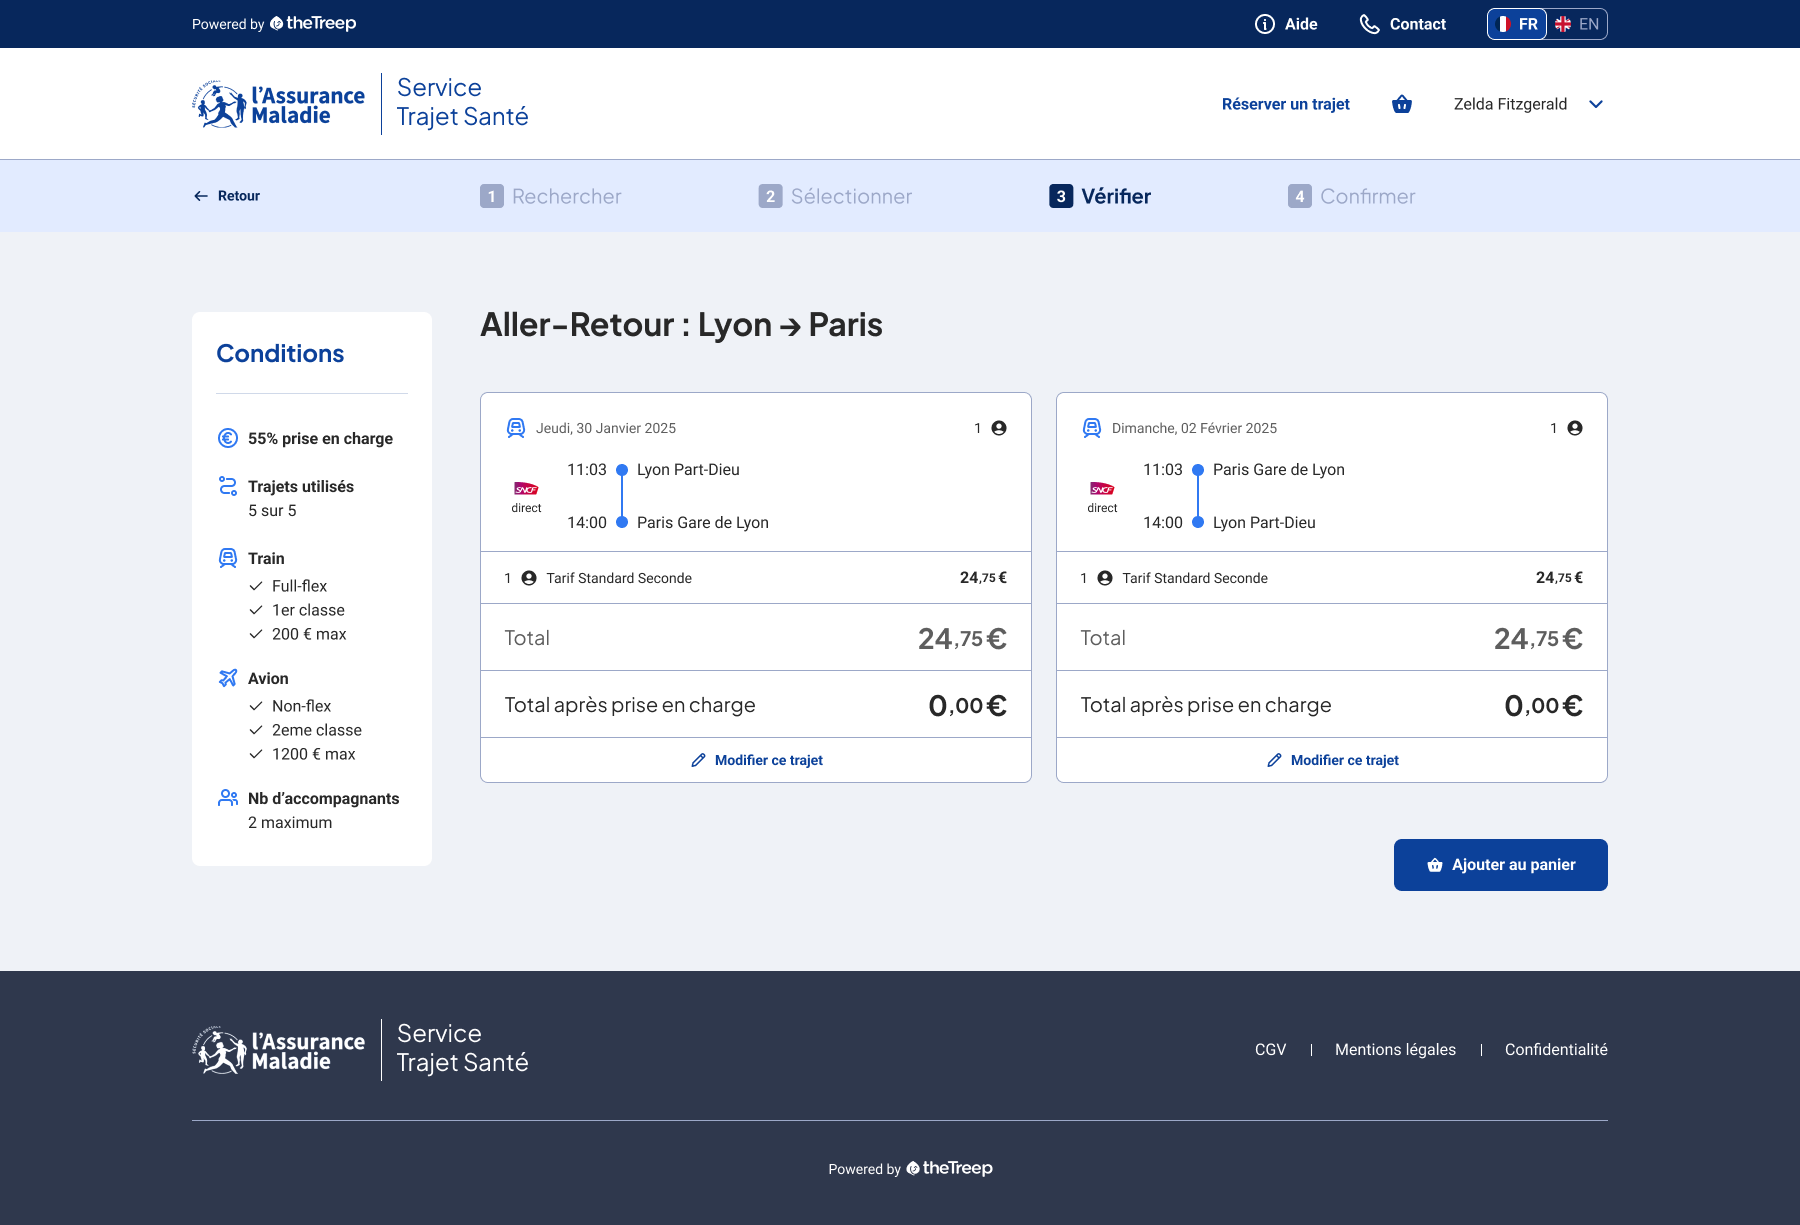The height and width of the screenshot is (1225, 1800).
Task: Switch language to EN
Action: coord(1577,24)
